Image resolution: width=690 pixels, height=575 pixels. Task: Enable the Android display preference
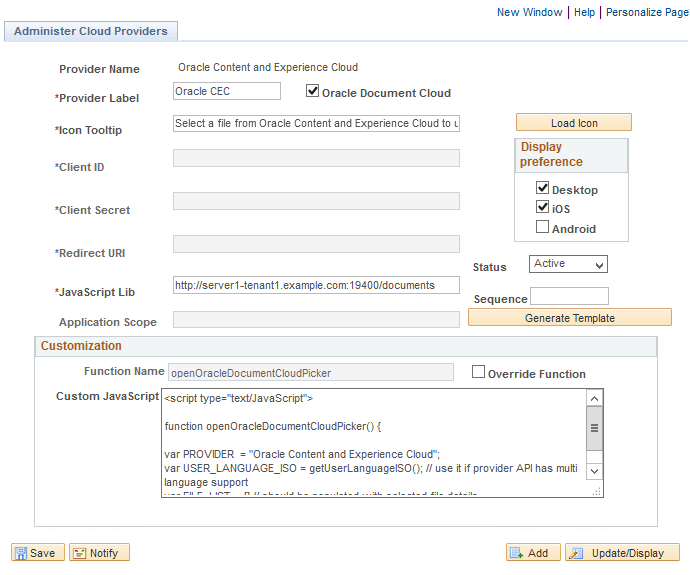(x=543, y=227)
